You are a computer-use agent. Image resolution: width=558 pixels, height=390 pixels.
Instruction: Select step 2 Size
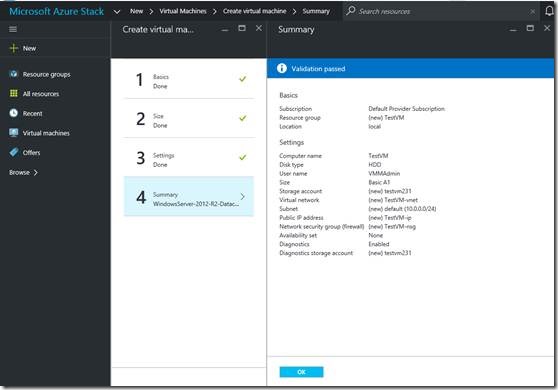coord(189,118)
